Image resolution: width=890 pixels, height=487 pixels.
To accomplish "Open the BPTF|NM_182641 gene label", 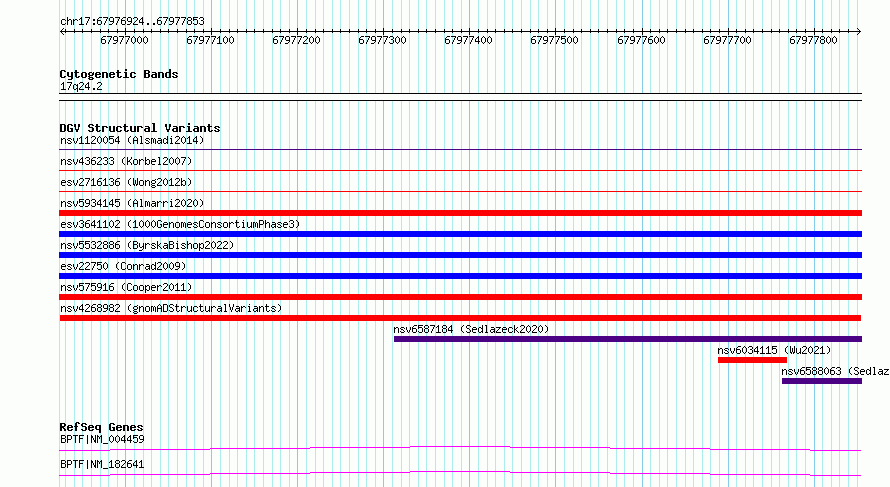I will click(102, 464).
